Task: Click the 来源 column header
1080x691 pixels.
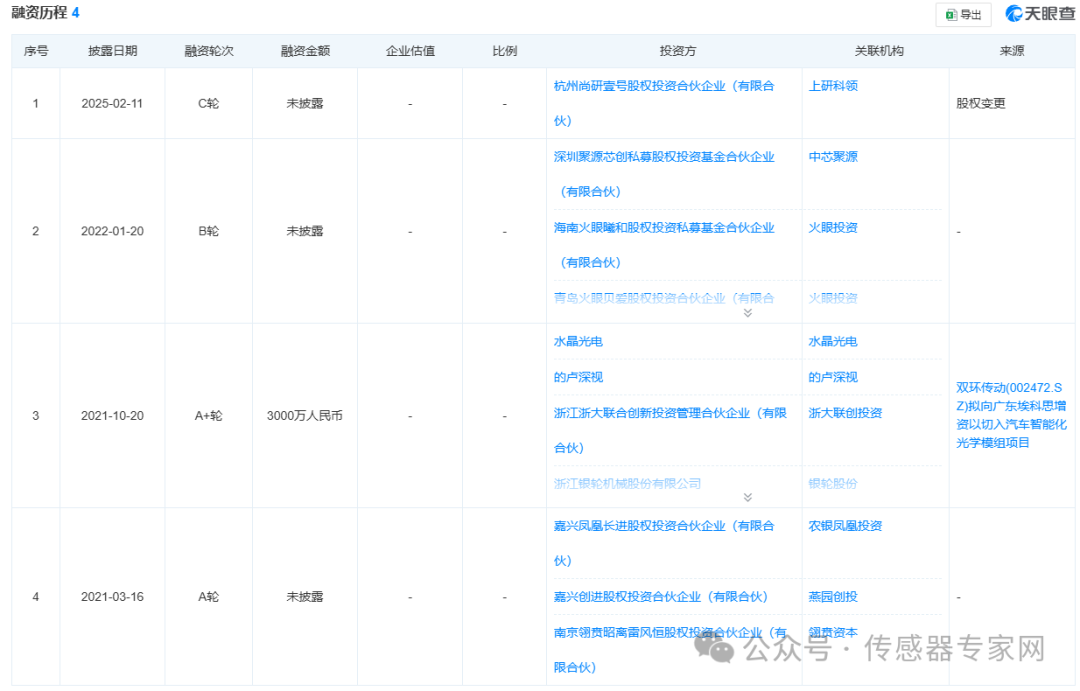Action: (x=1012, y=51)
